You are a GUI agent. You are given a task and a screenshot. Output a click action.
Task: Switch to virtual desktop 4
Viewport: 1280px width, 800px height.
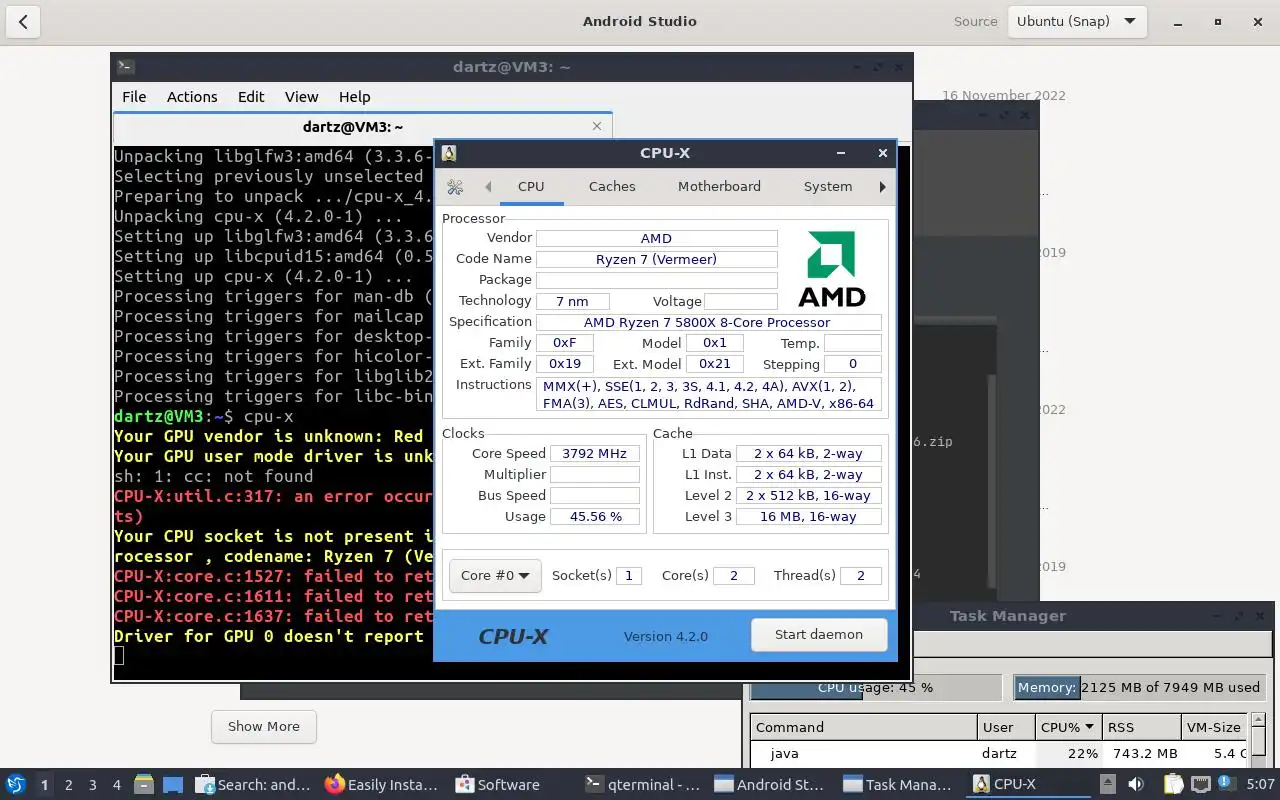(x=116, y=785)
